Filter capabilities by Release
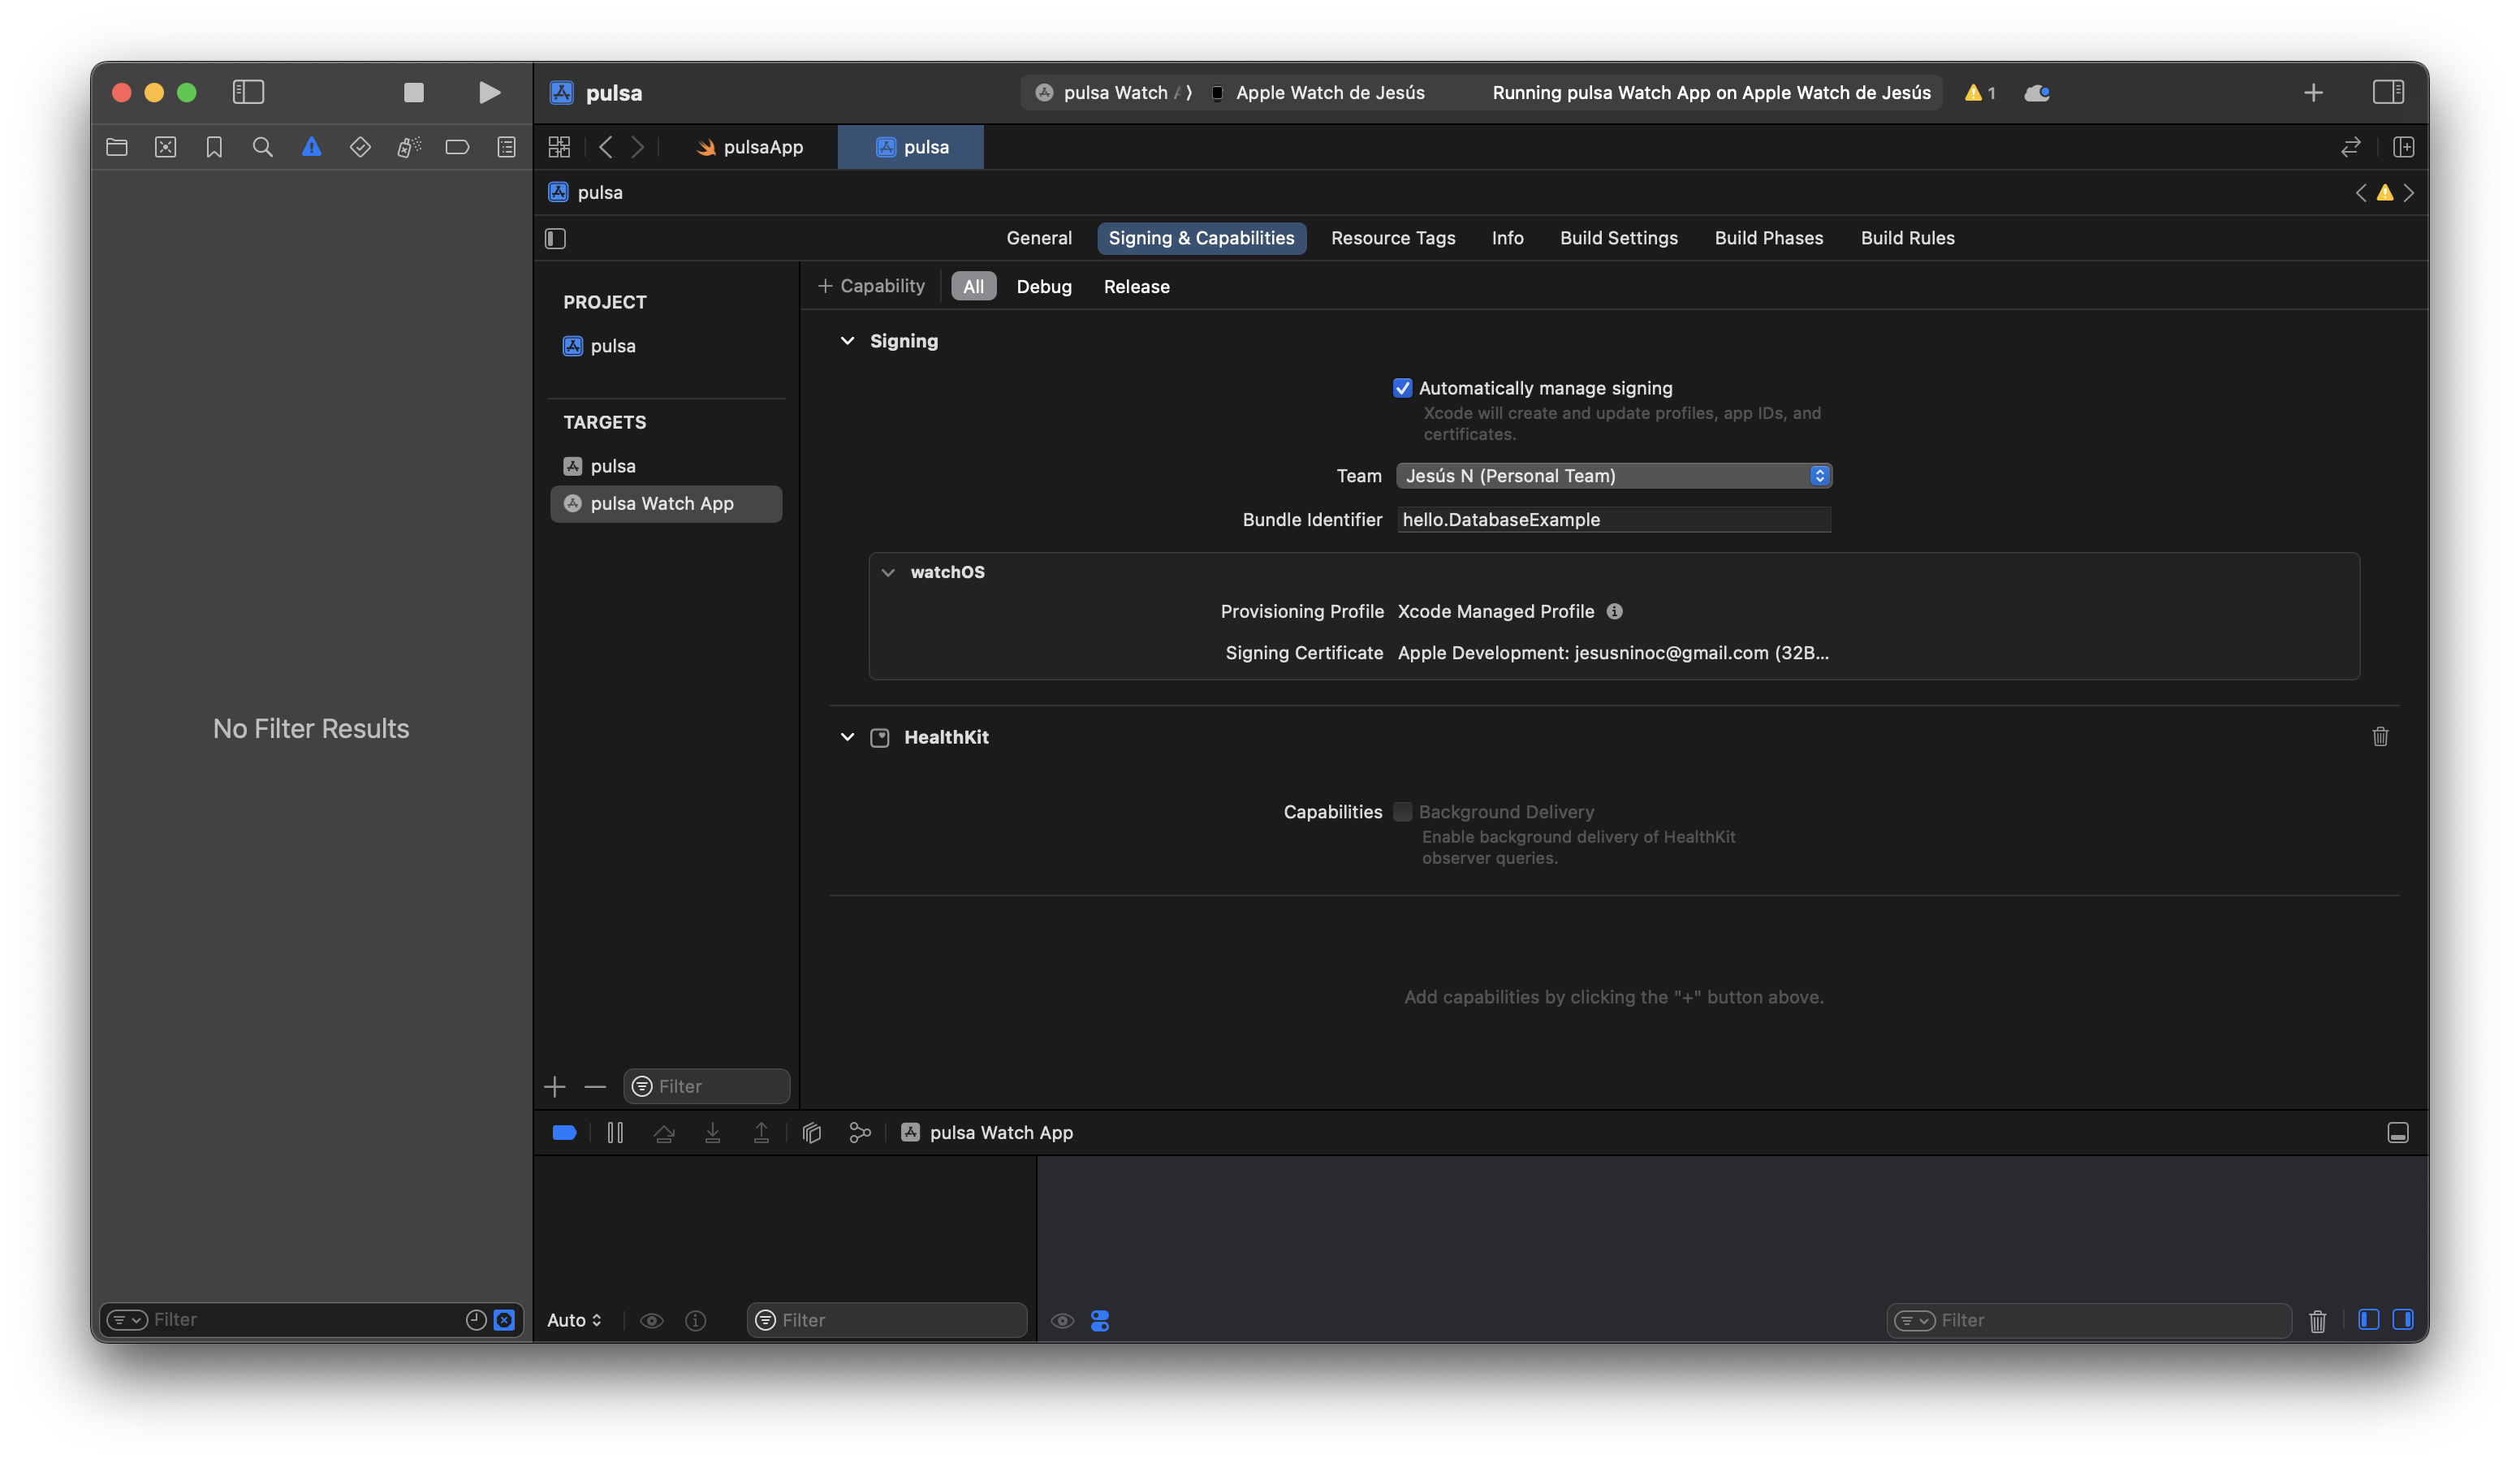 point(1137,287)
